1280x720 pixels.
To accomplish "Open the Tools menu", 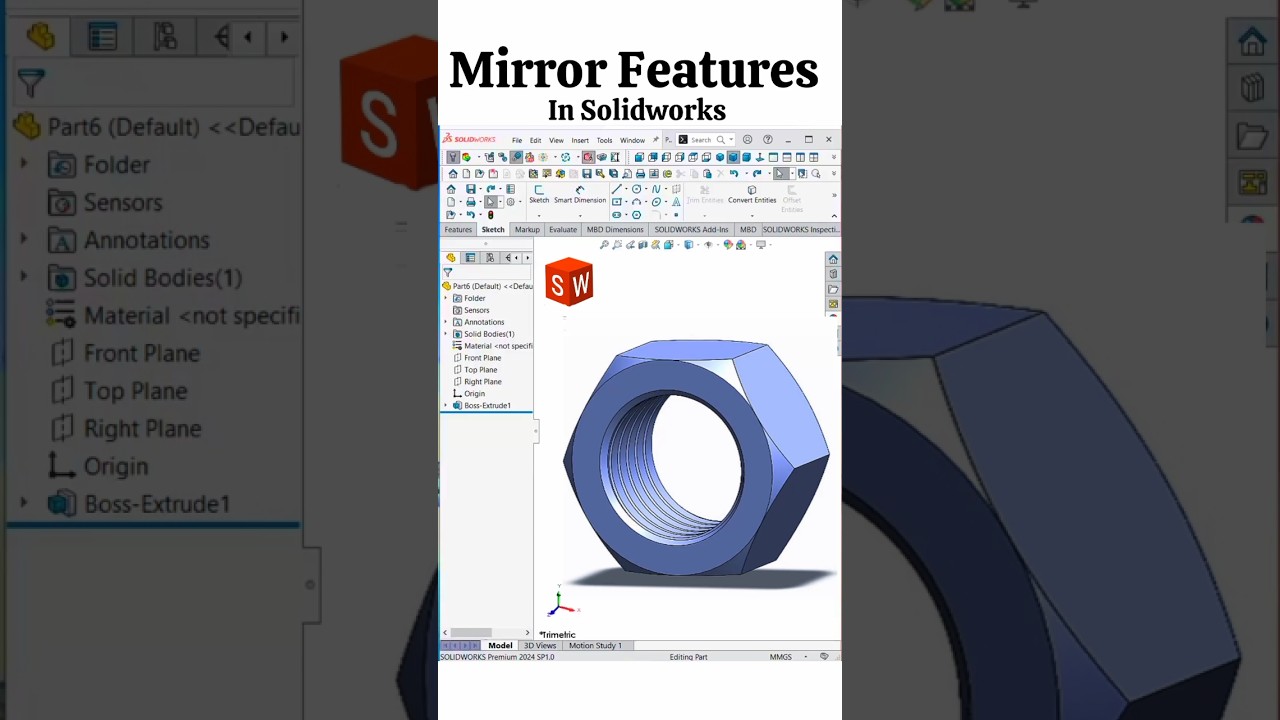I will point(604,140).
